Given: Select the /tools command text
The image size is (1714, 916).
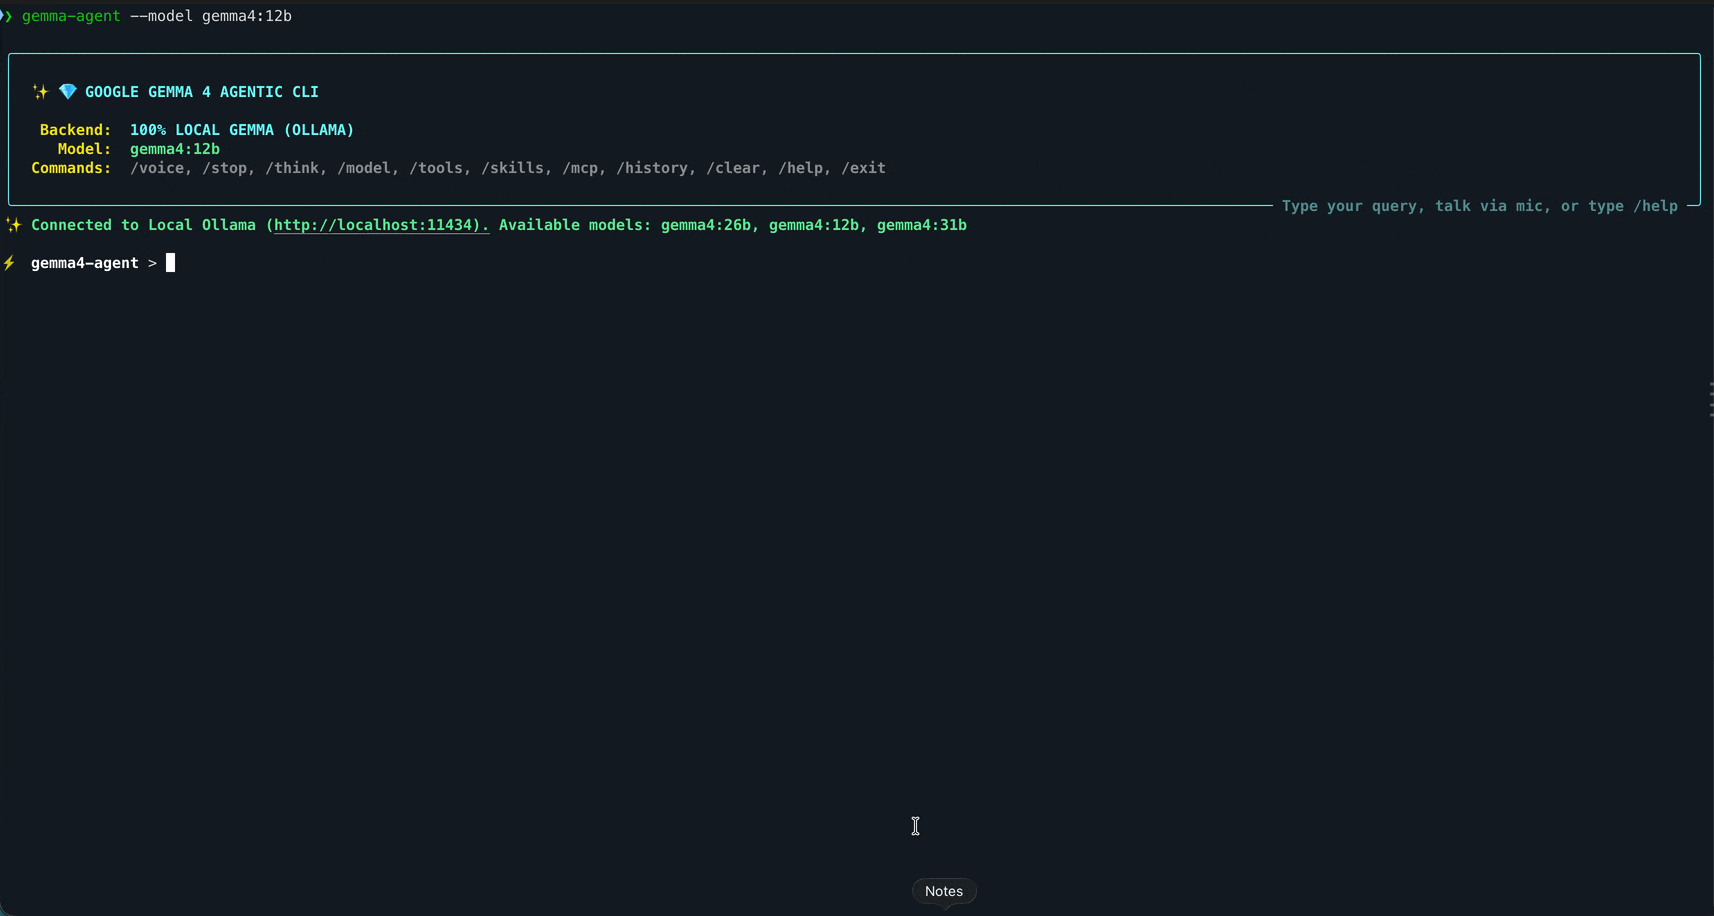Looking at the screenshot, I should [x=436, y=168].
